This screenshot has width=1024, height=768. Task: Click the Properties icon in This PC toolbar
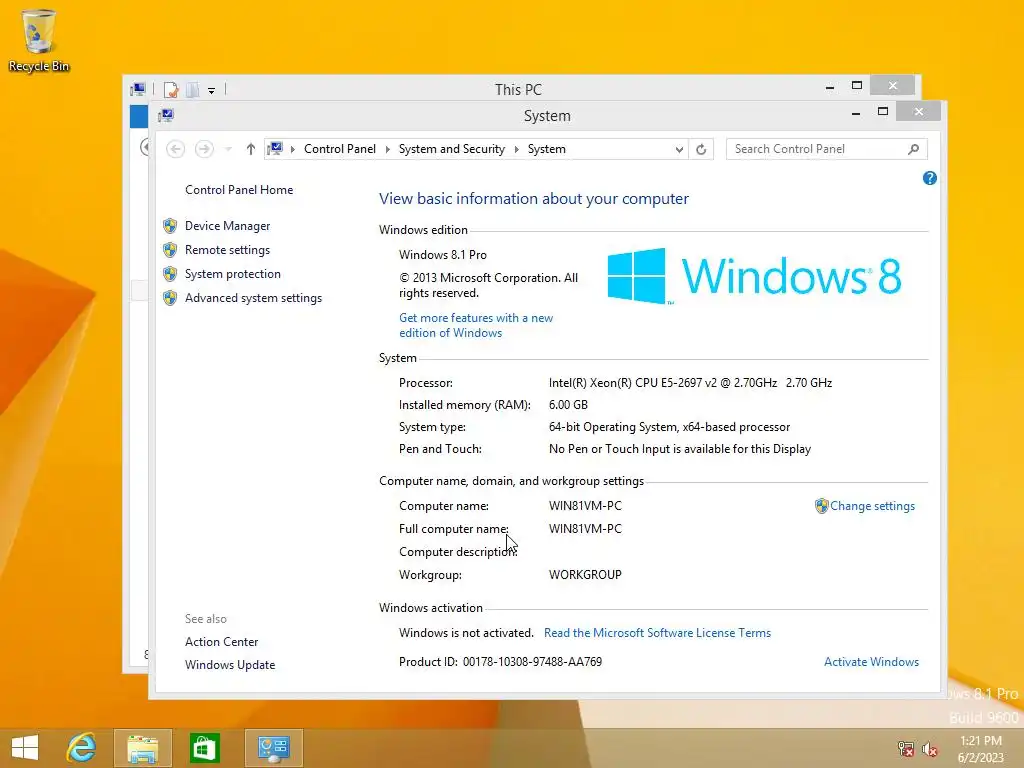(171, 89)
